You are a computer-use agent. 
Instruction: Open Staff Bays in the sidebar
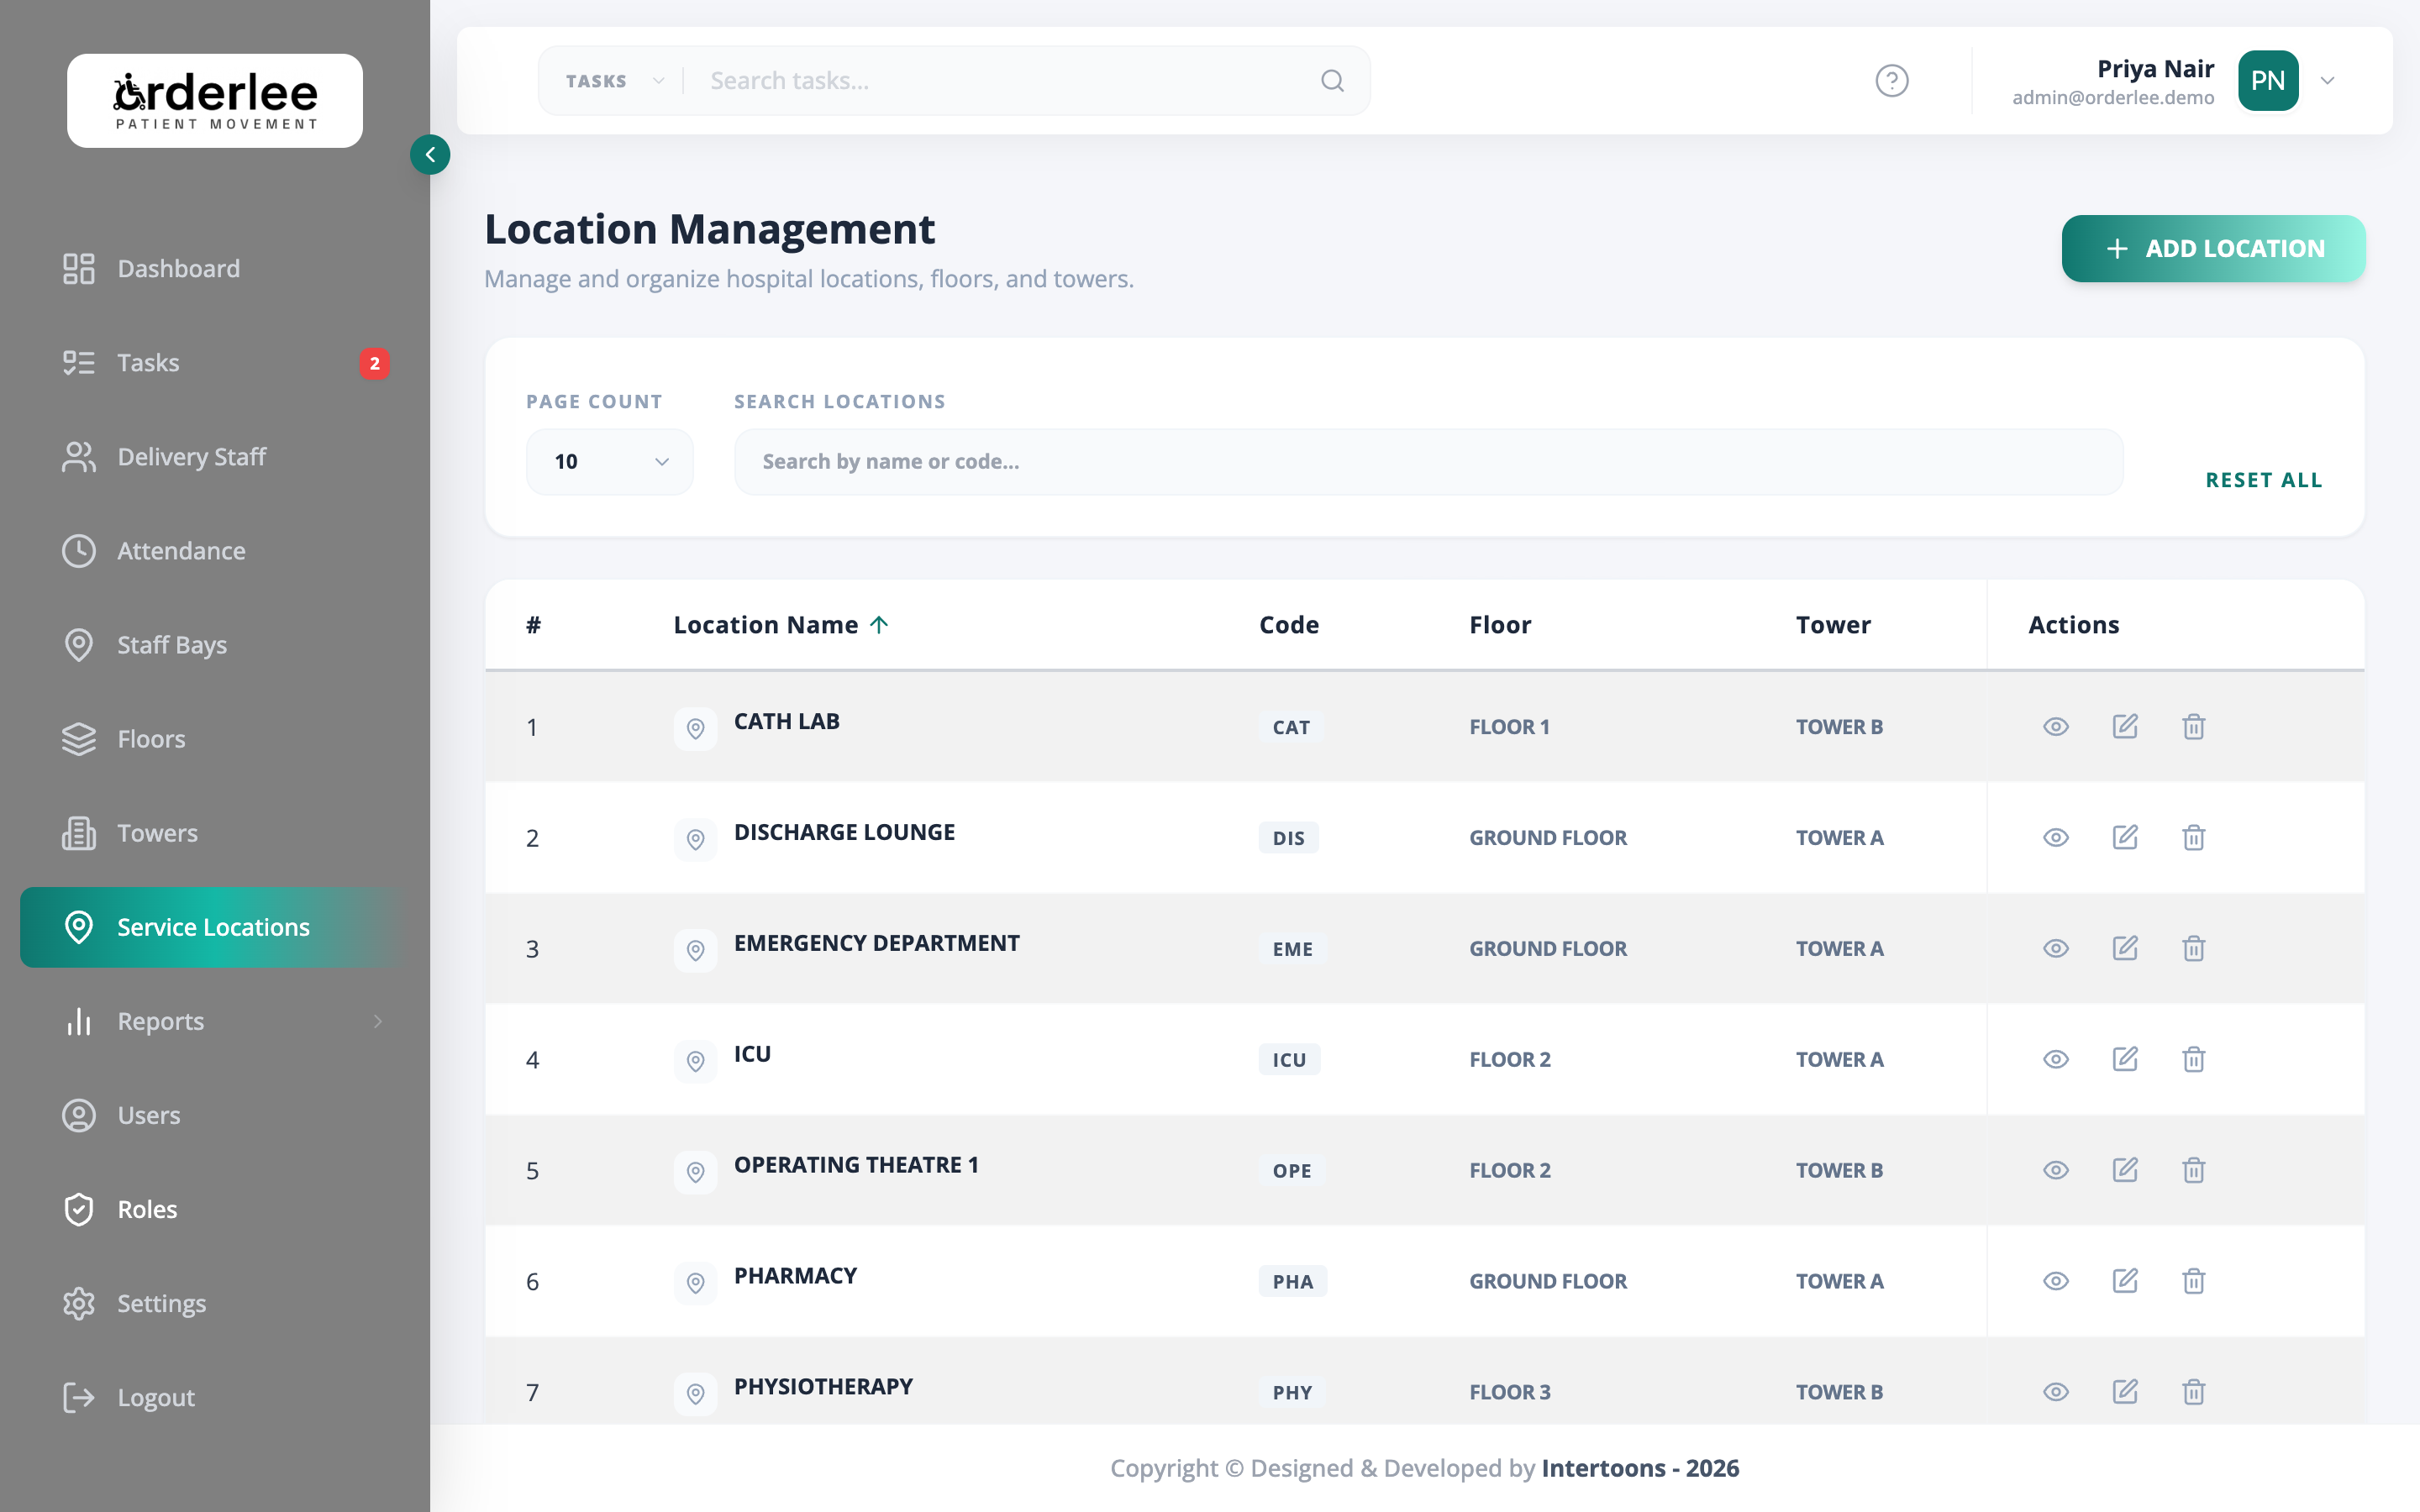215,645
